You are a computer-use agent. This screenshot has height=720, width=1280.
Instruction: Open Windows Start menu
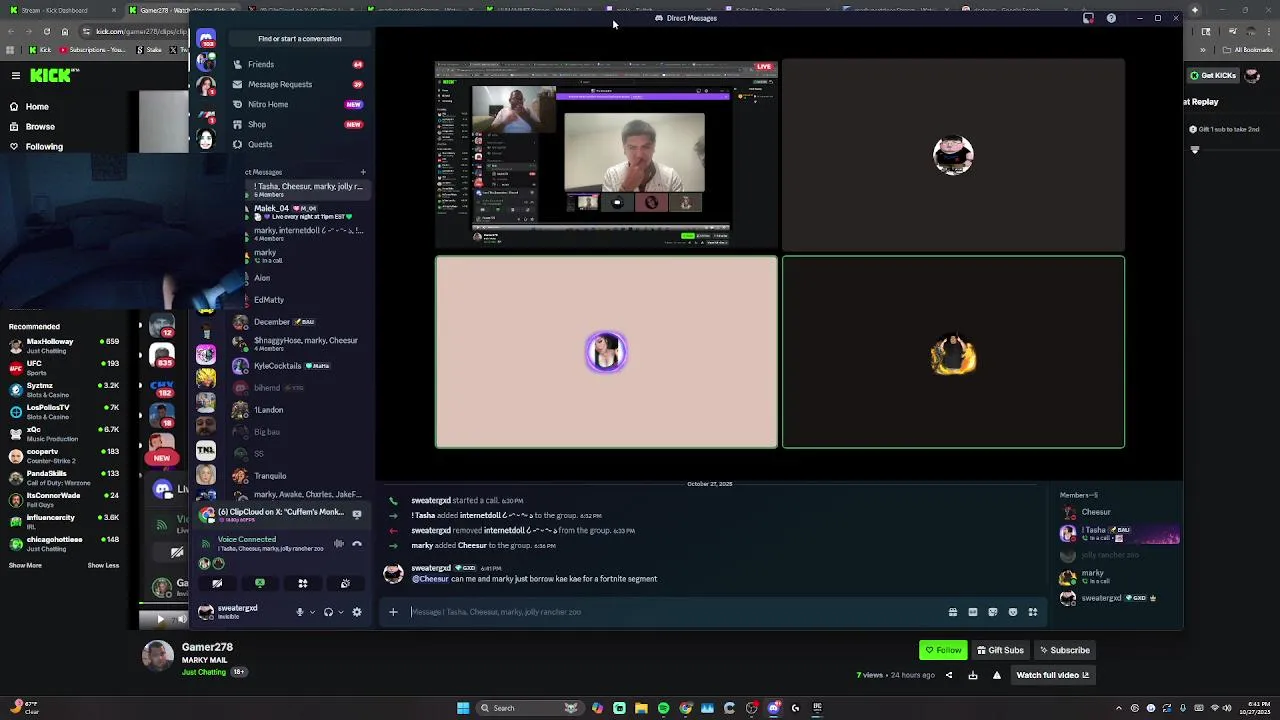(462, 708)
